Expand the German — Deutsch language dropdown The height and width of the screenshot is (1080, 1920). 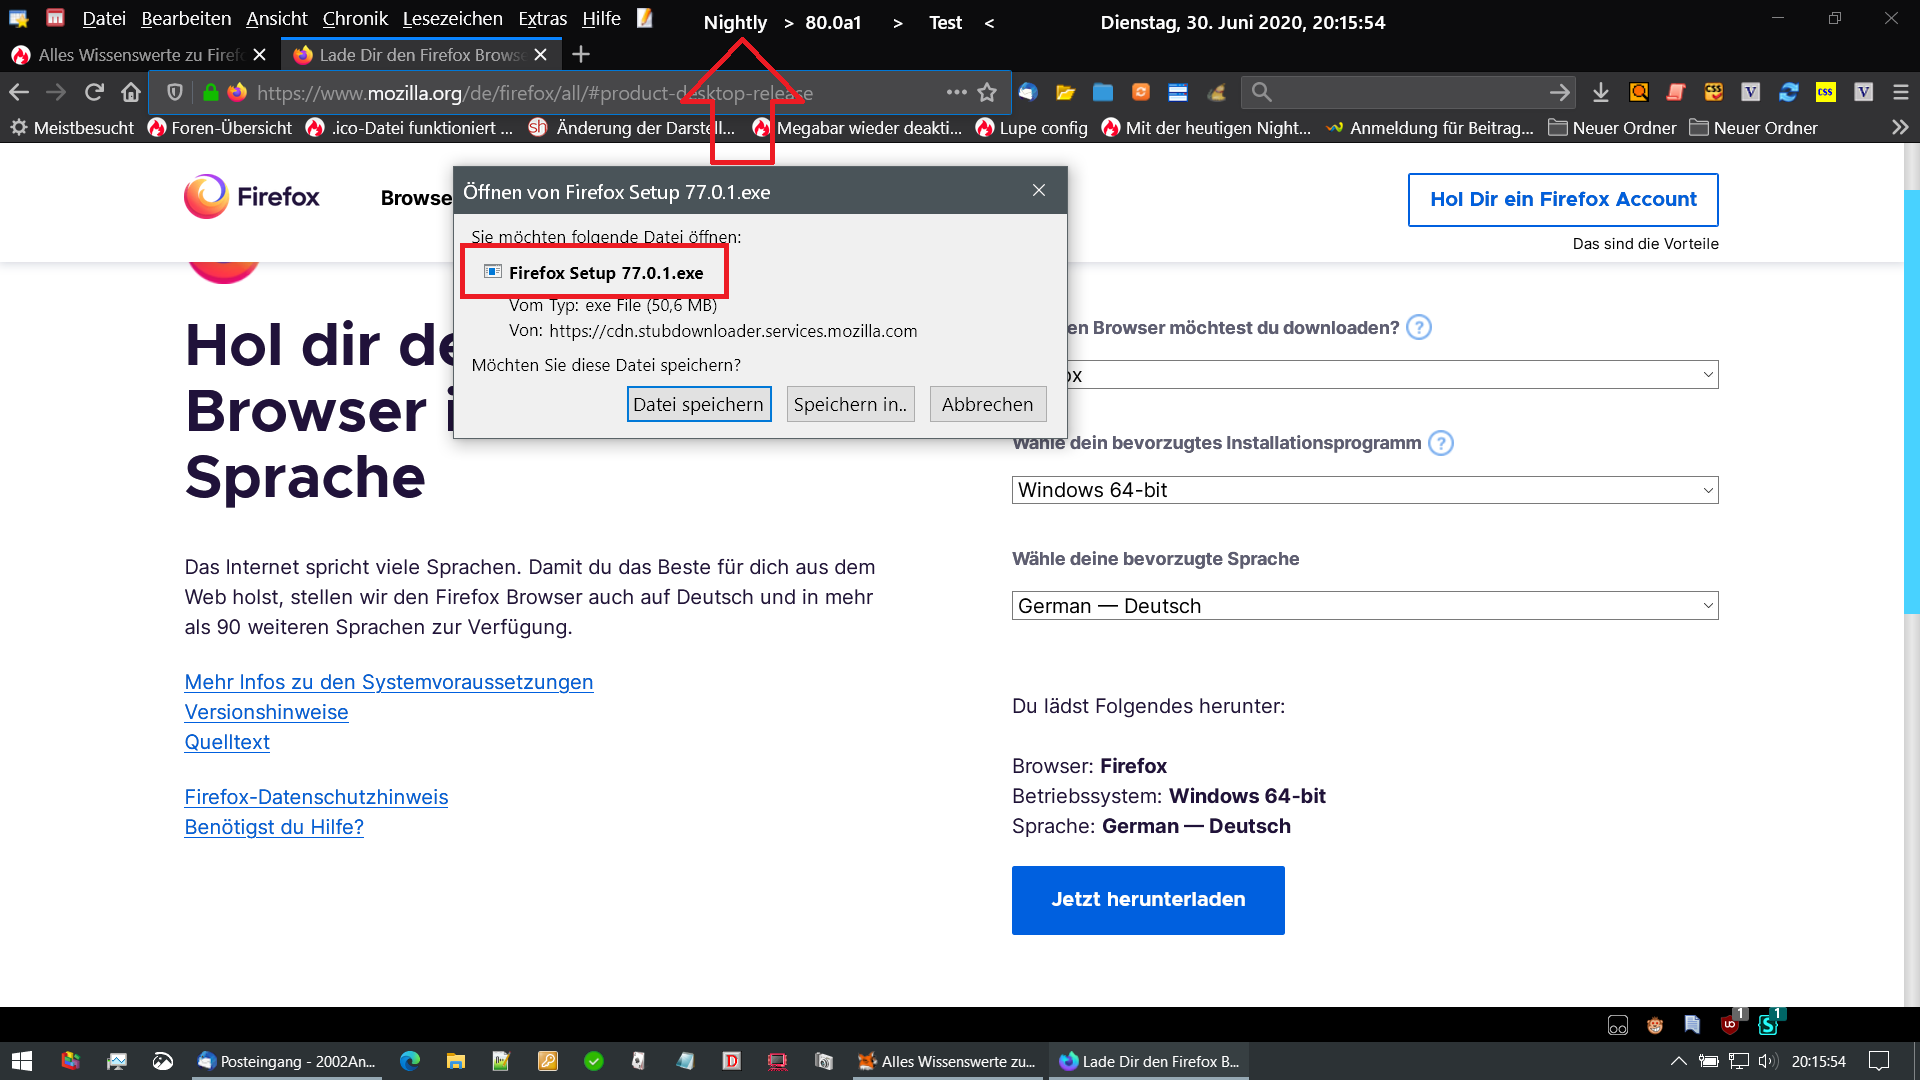click(x=1364, y=606)
